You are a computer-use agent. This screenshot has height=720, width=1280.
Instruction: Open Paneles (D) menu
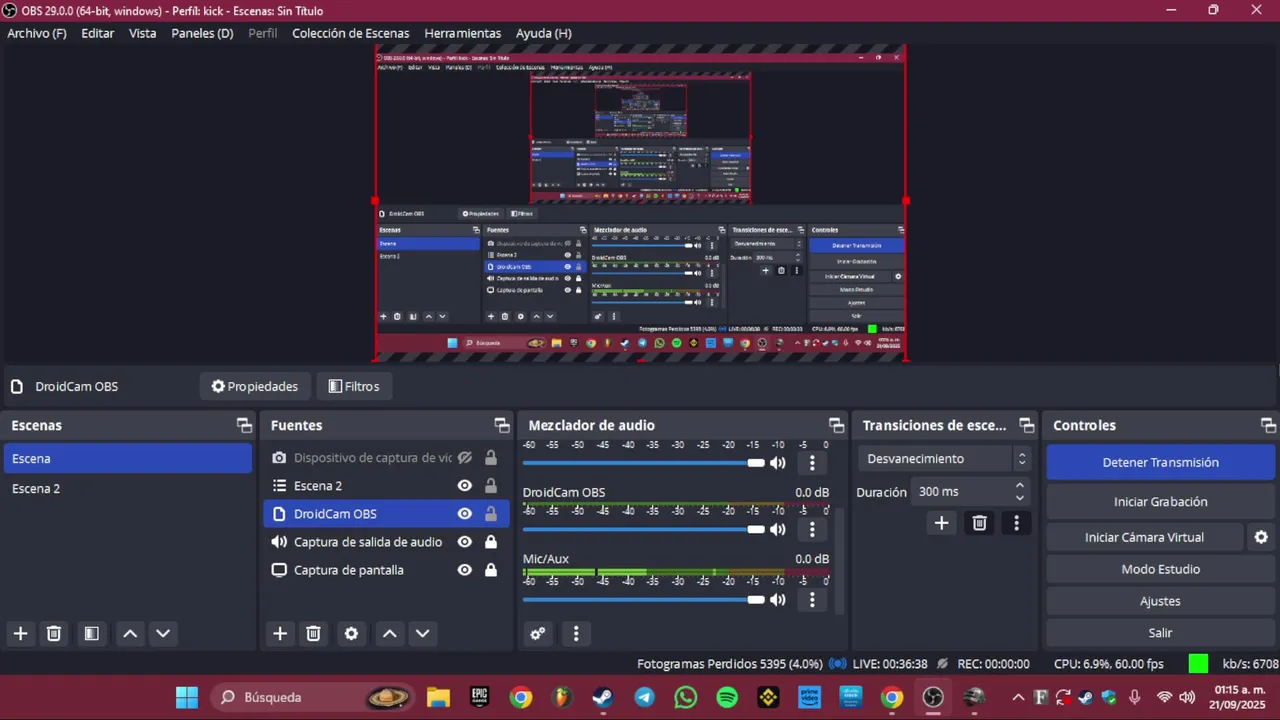tap(202, 33)
